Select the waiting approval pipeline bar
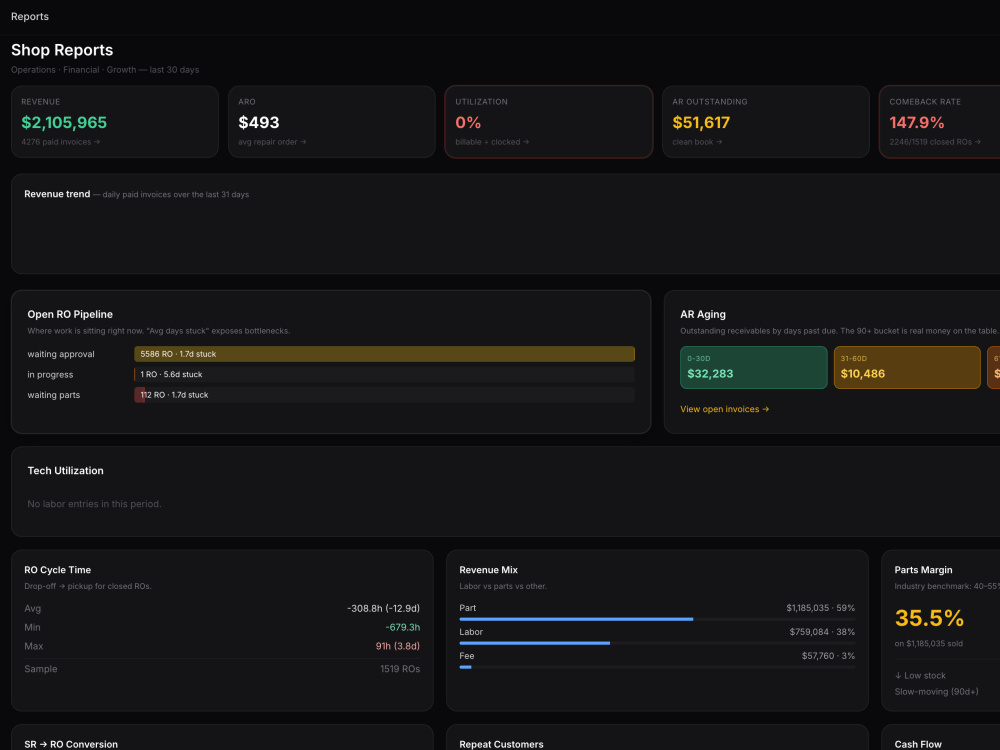Viewport: 1000px width, 750px height. pyautogui.click(x=385, y=354)
